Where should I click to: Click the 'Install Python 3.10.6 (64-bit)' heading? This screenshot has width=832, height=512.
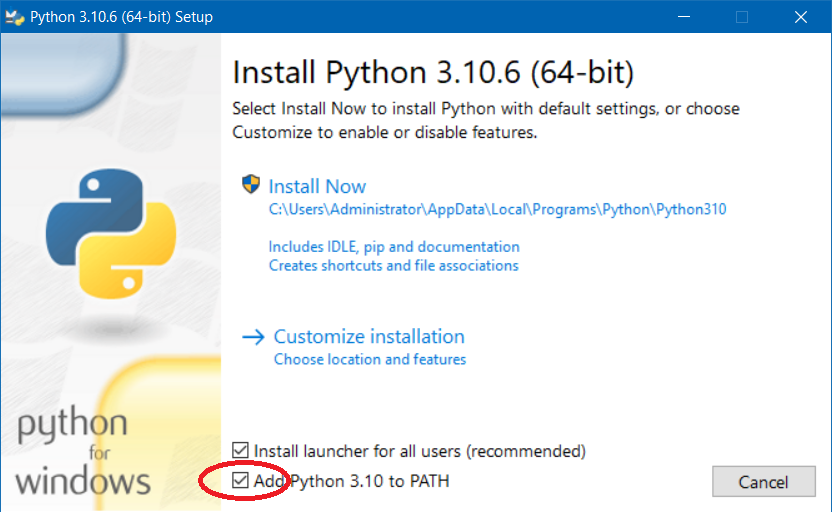[x=433, y=73]
